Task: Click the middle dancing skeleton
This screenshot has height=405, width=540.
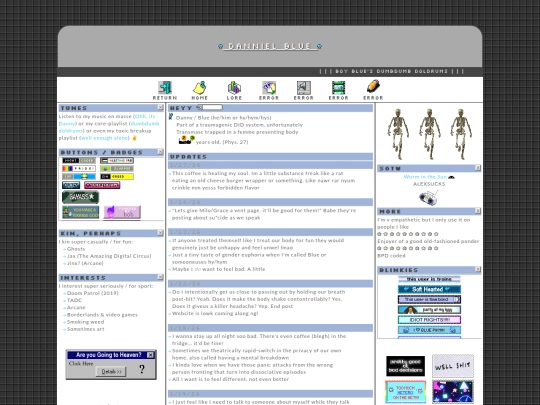Action: [429, 134]
